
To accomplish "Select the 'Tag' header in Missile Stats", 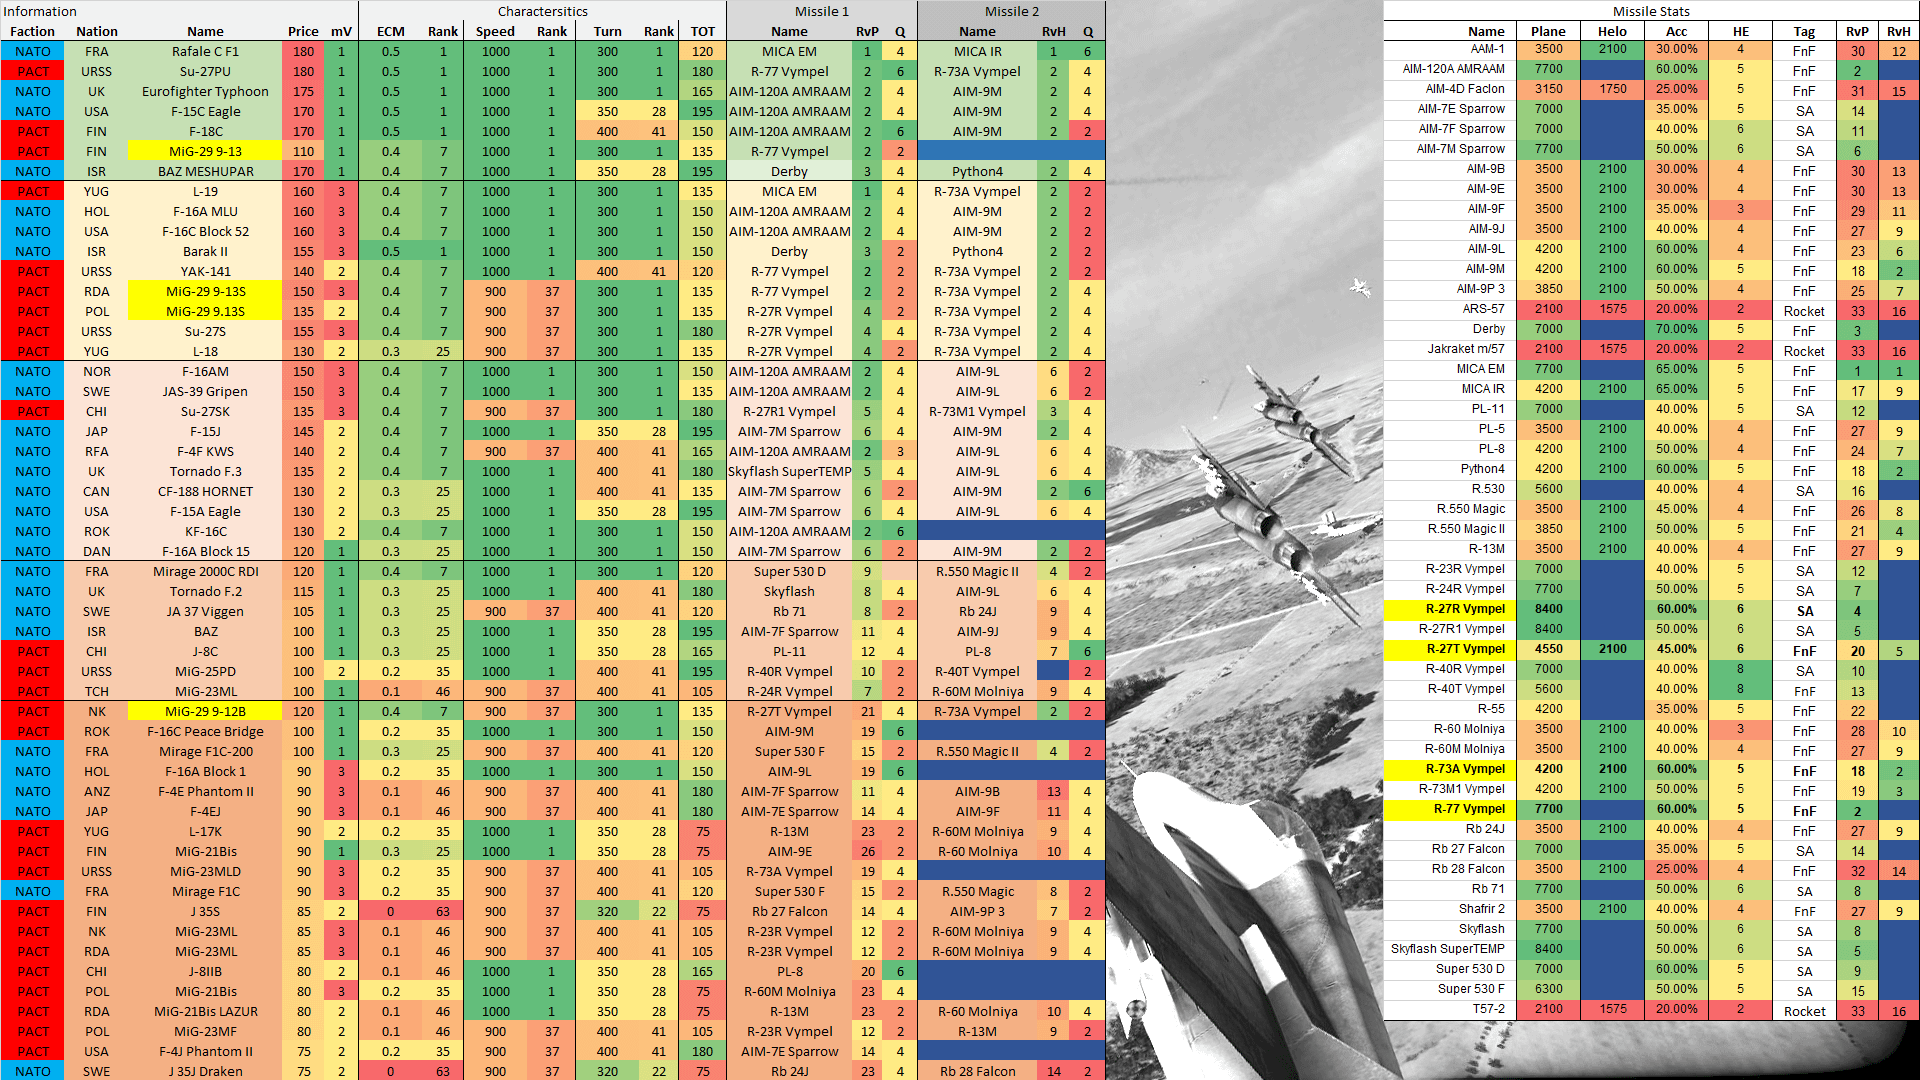I will tap(1804, 31).
